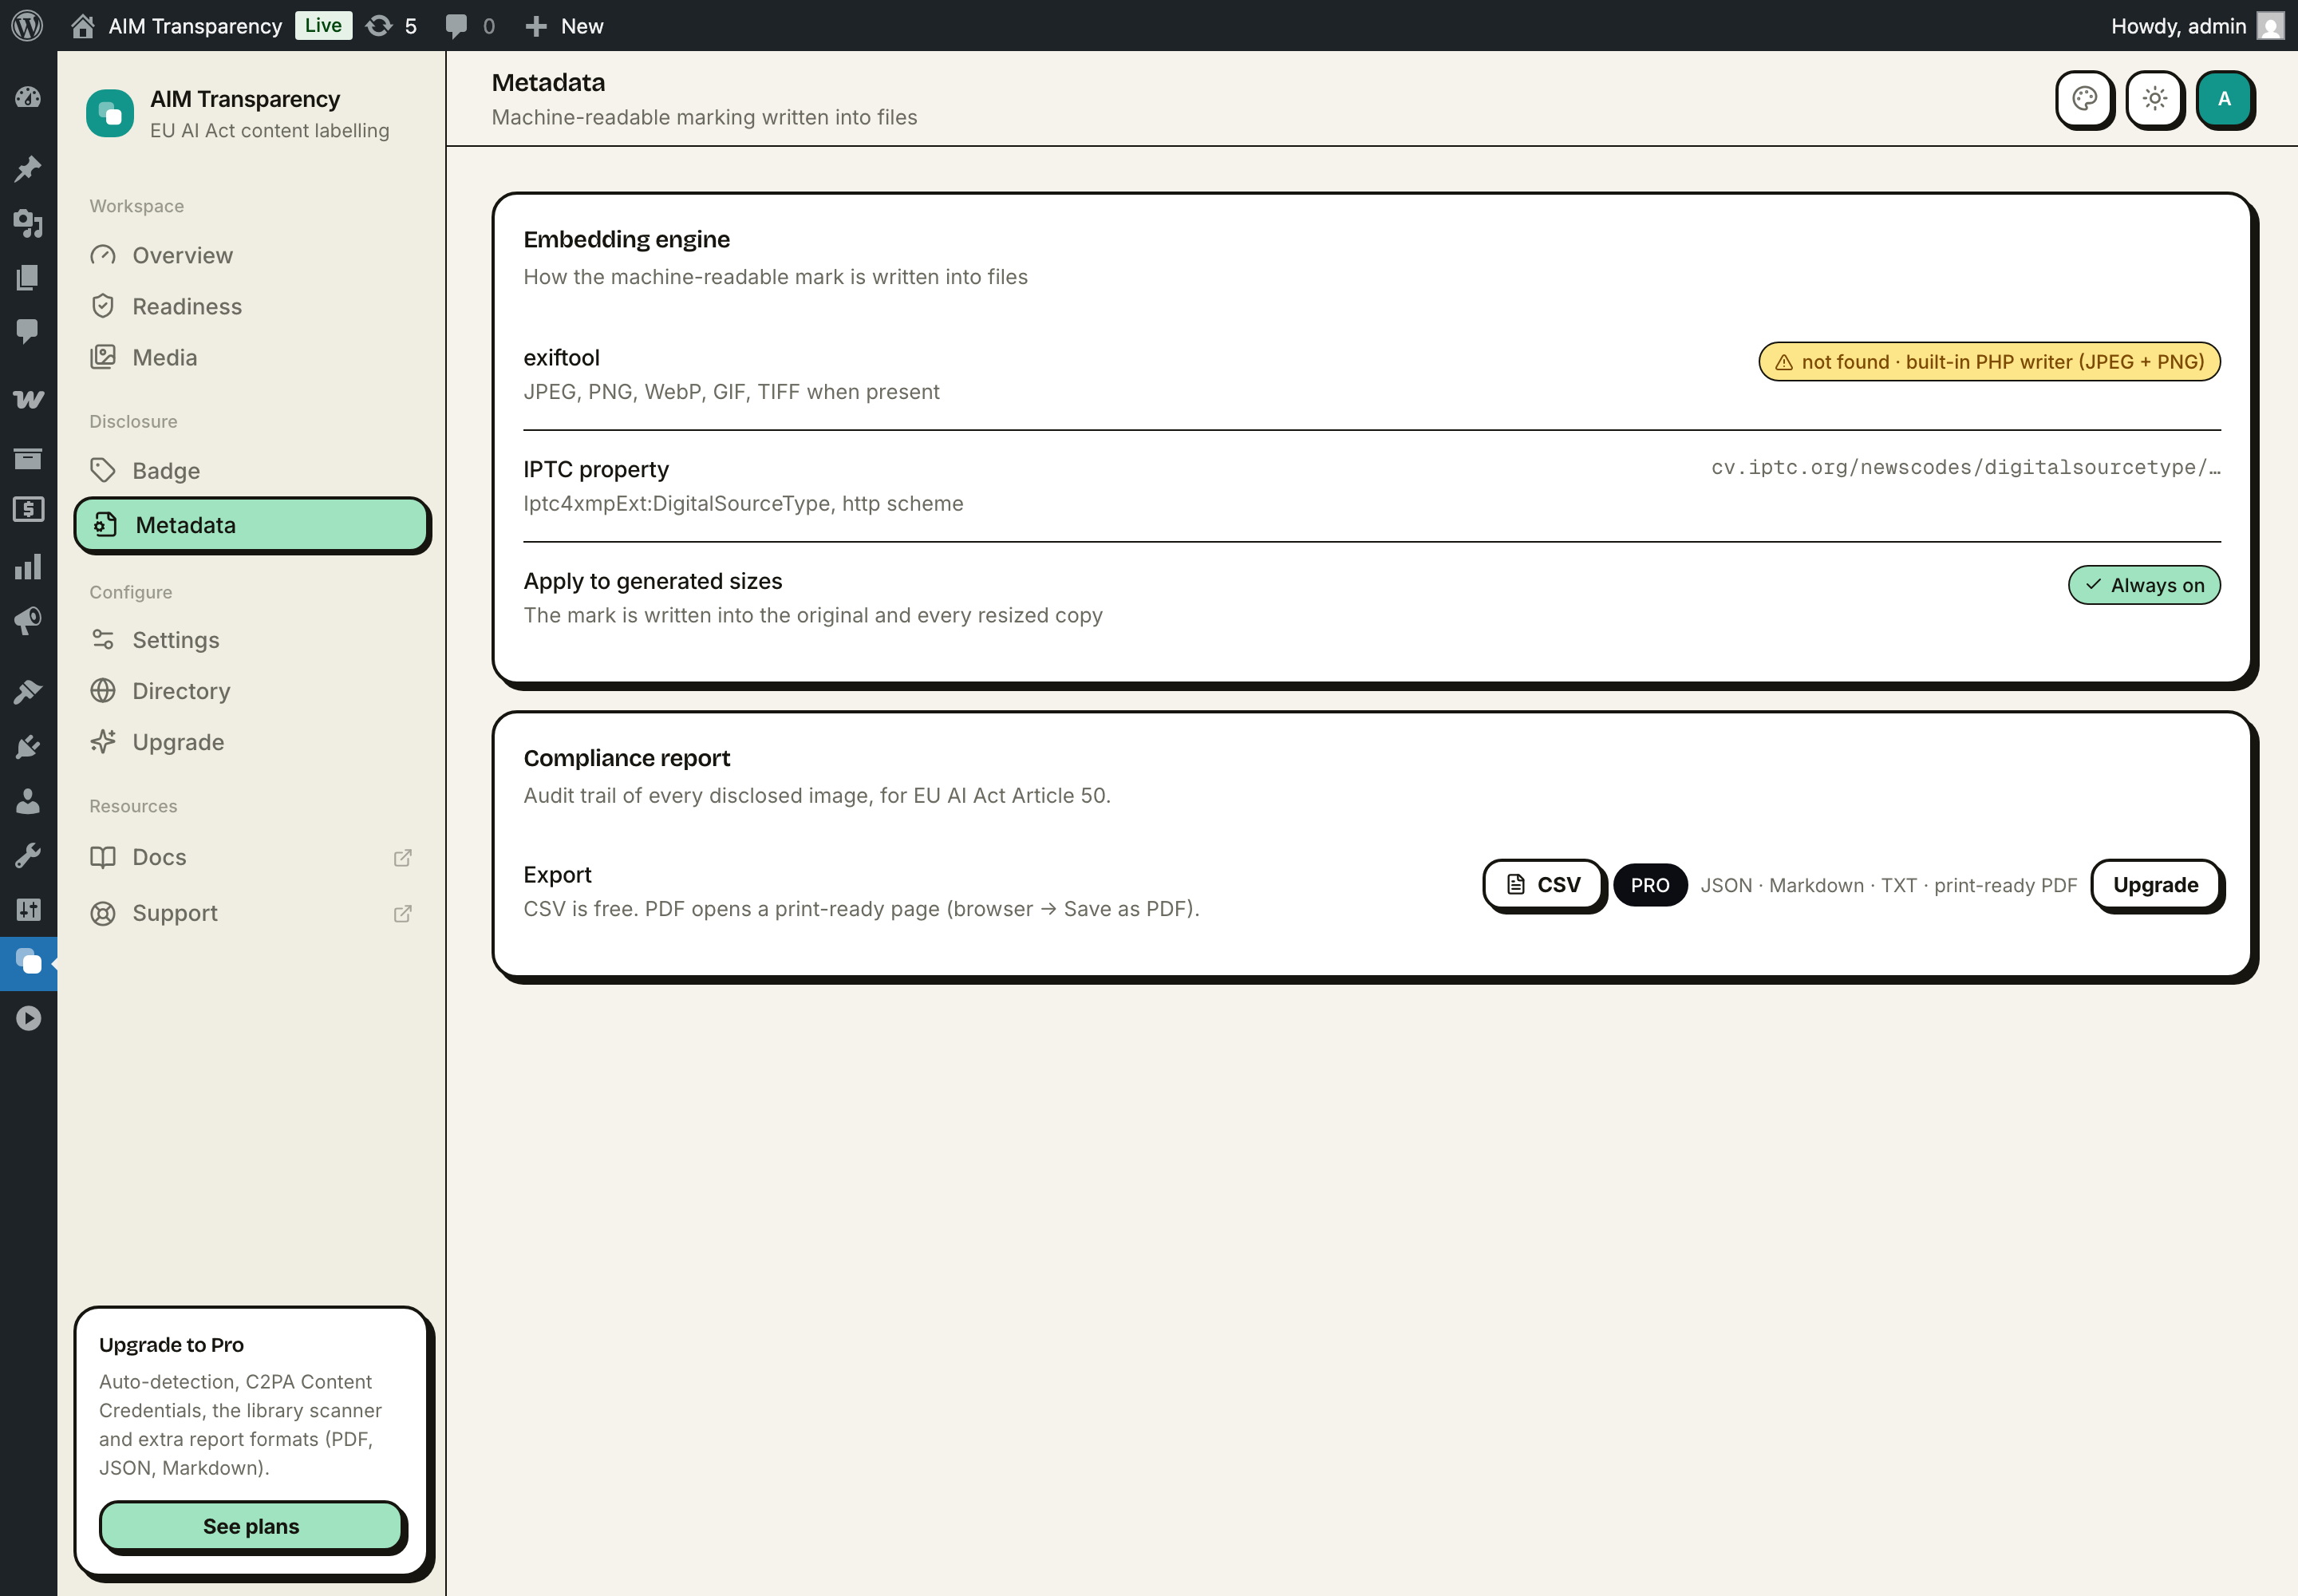Open Comments via the speech bubble admin icon
Image resolution: width=2298 pixels, height=1596 pixels.
(28, 331)
